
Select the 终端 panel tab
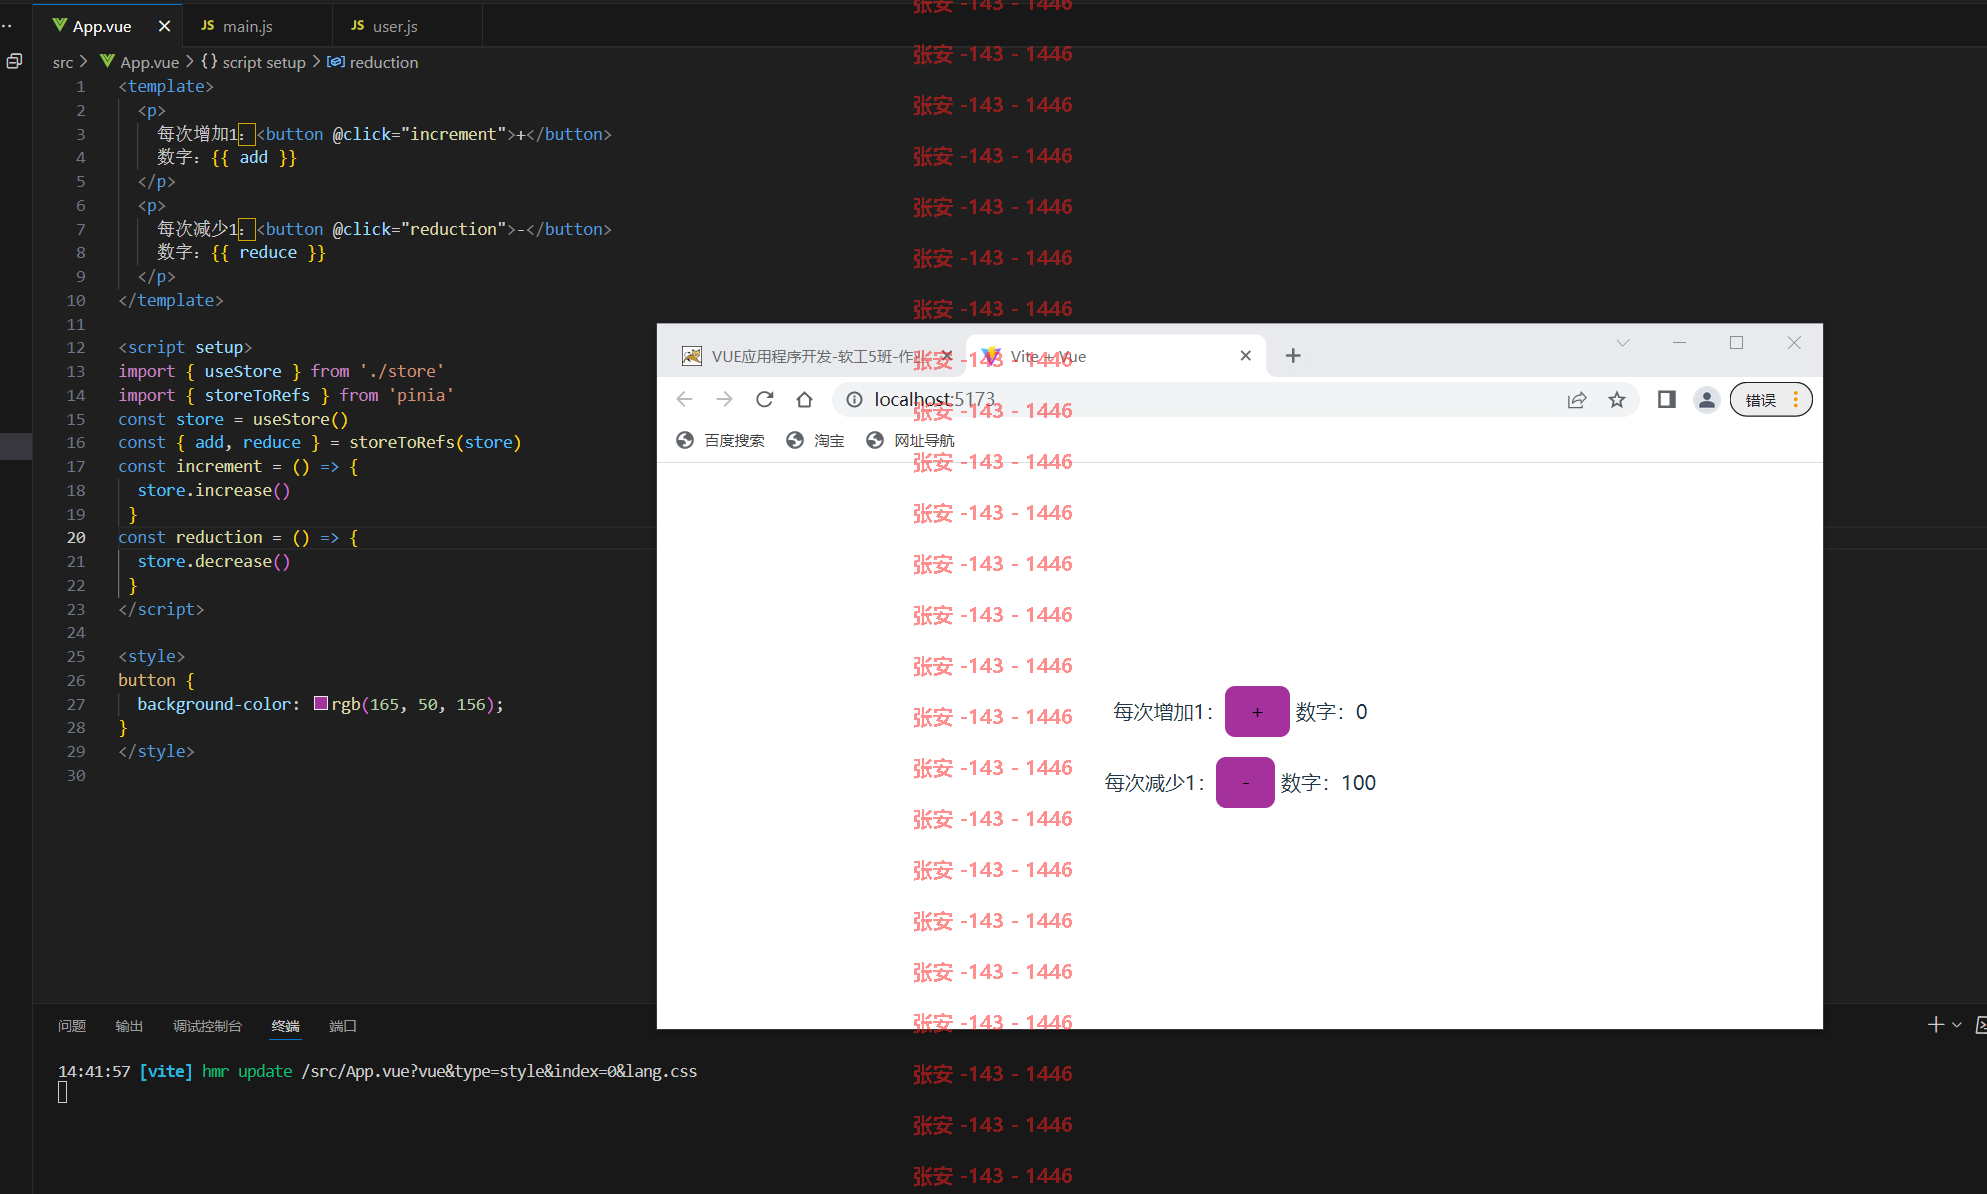click(285, 1026)
